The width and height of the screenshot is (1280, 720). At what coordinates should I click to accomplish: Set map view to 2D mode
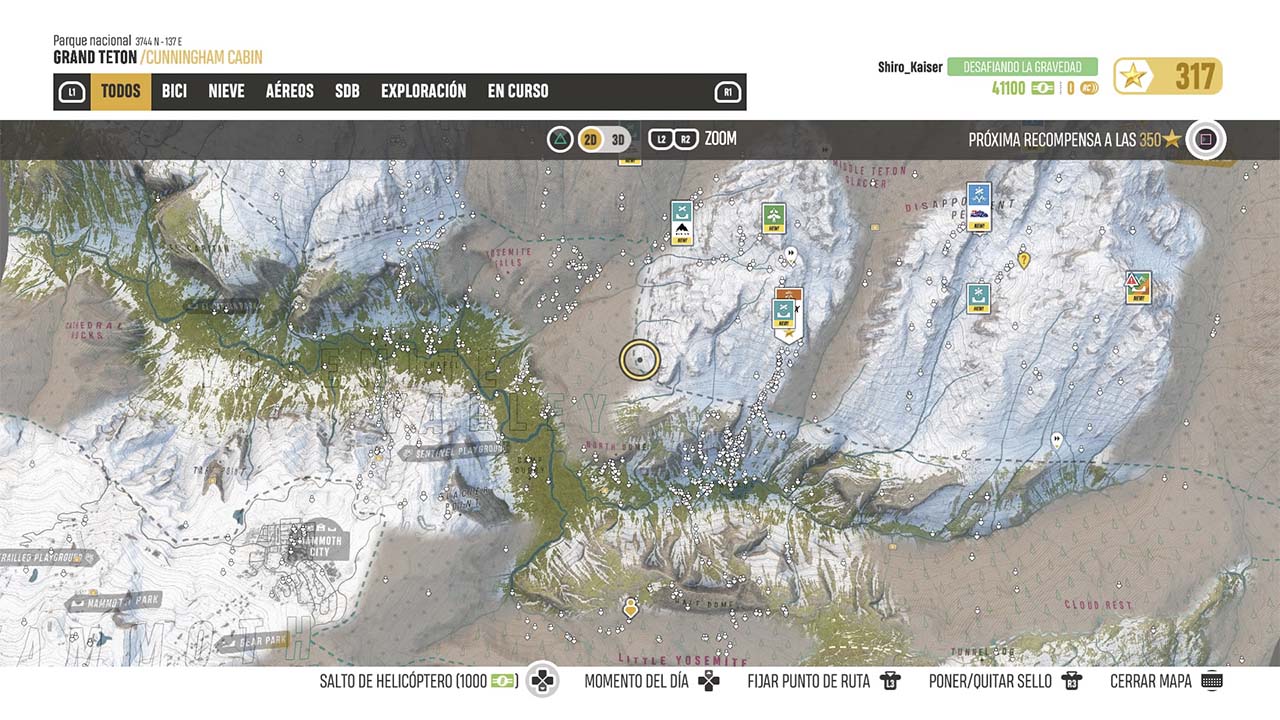click(x=591, y=140)
